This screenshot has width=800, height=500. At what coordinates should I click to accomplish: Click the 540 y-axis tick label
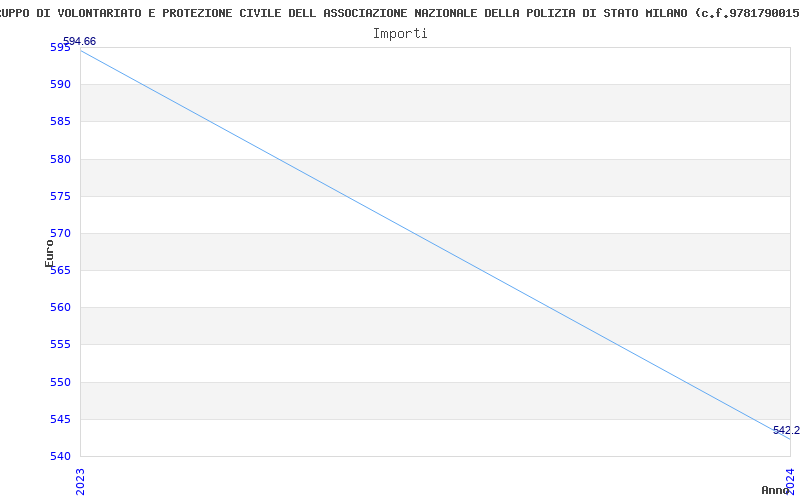(x=61, y=456)
